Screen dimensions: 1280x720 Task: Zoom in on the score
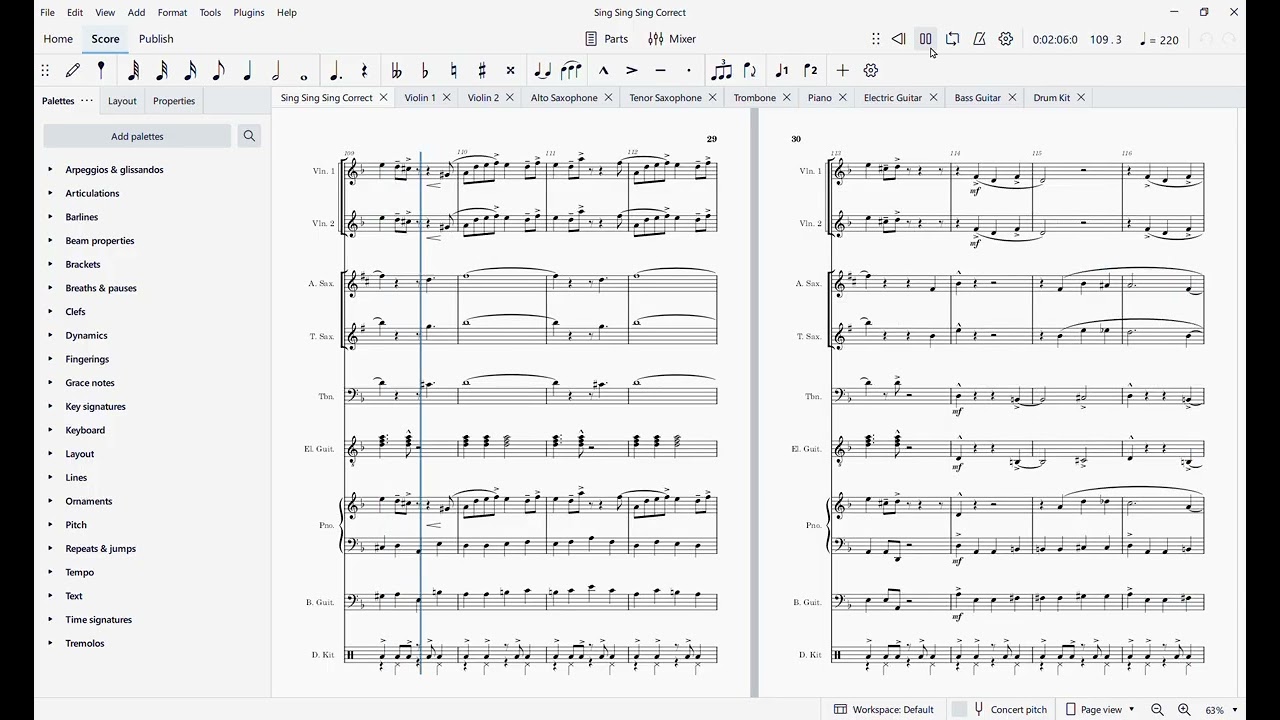1184,710
